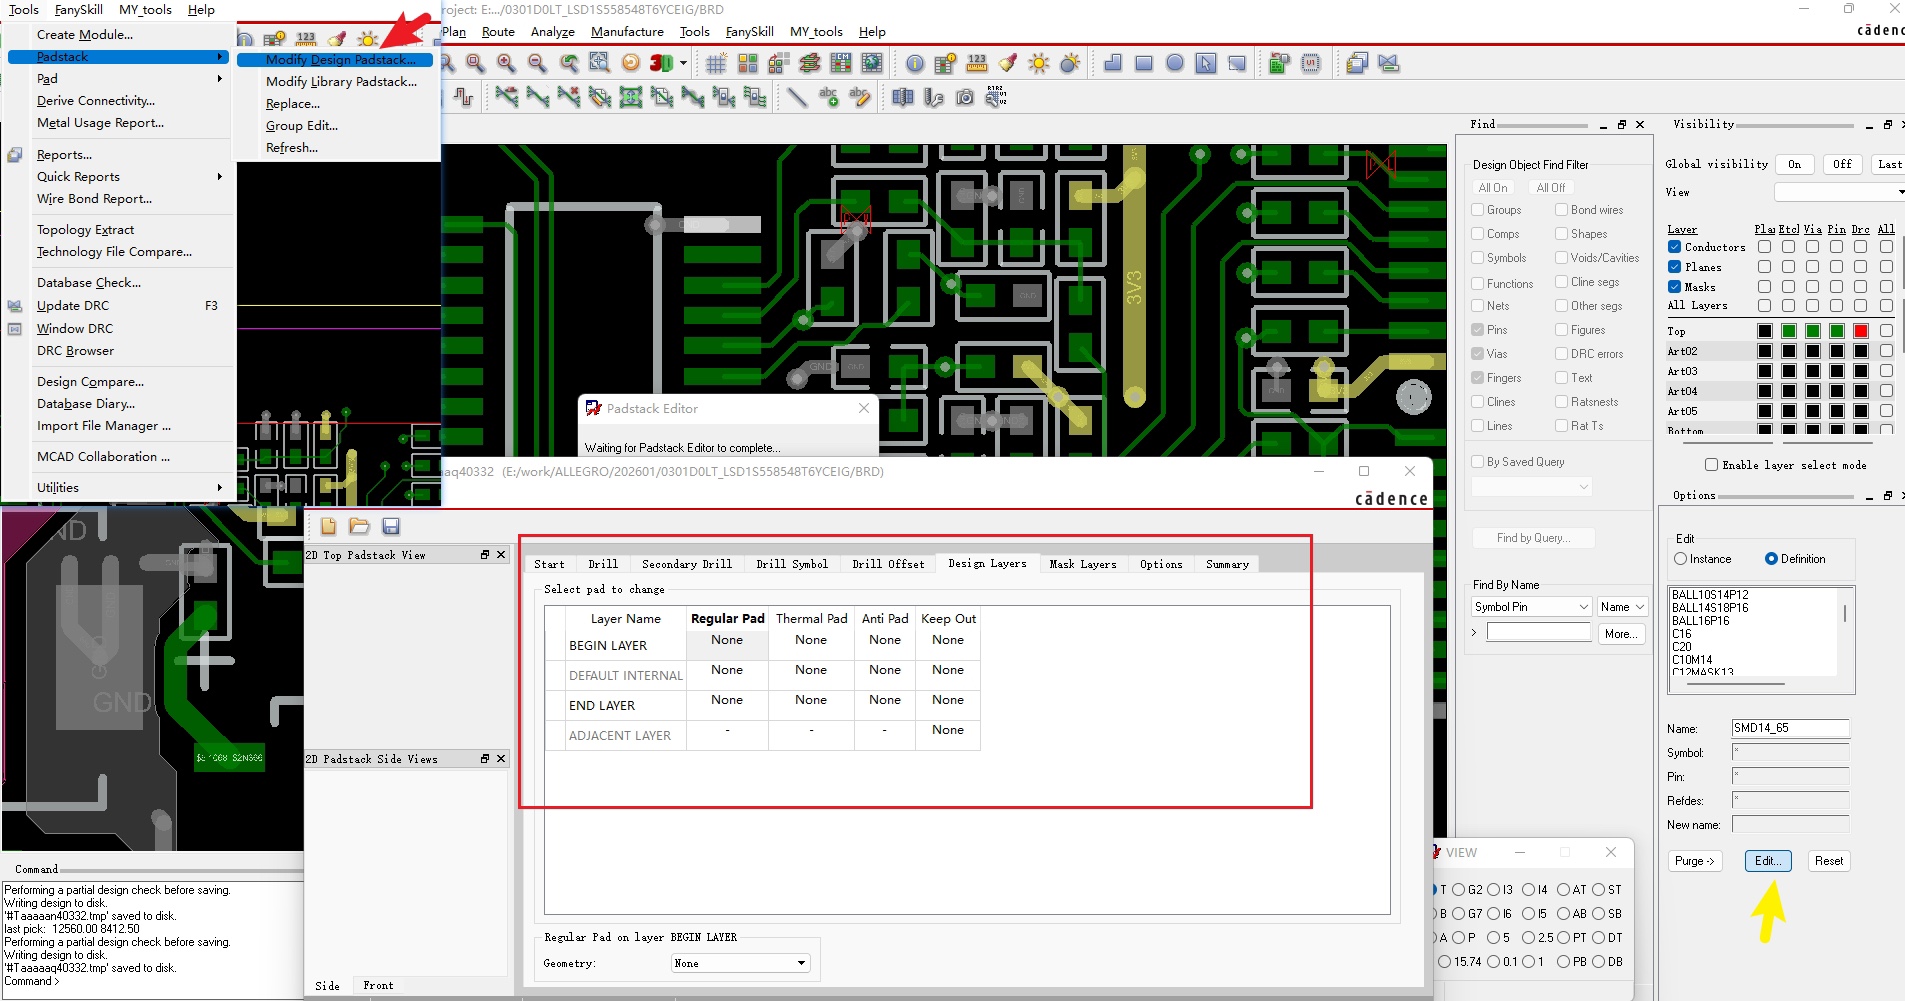Click the edit text abc pencil icon
1905x1001 pixels.
coord(859,97)
